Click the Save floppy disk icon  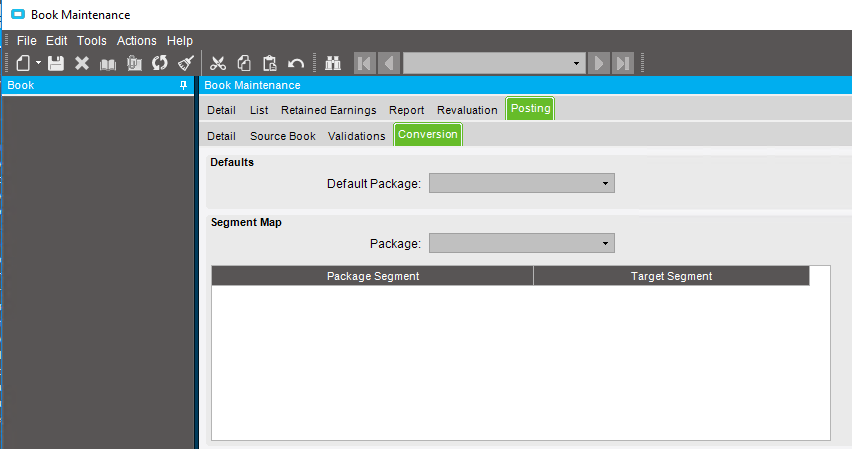pyautogui.click(x=56, y=63)
